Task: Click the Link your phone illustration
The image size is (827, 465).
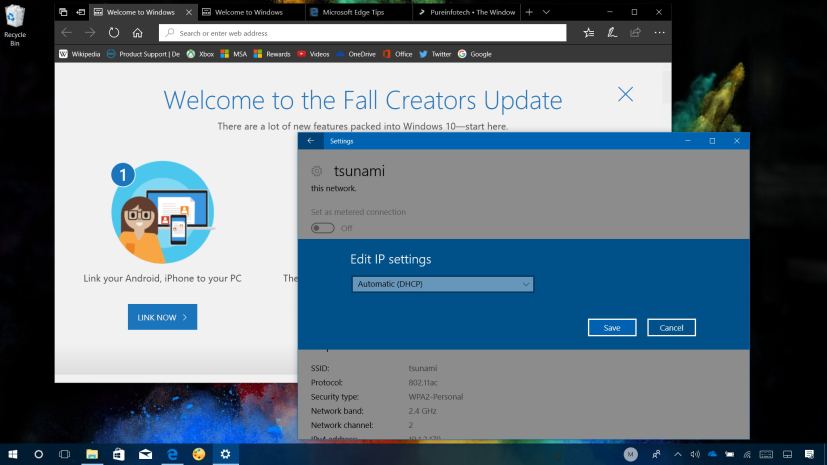Action: pos(162,212)
